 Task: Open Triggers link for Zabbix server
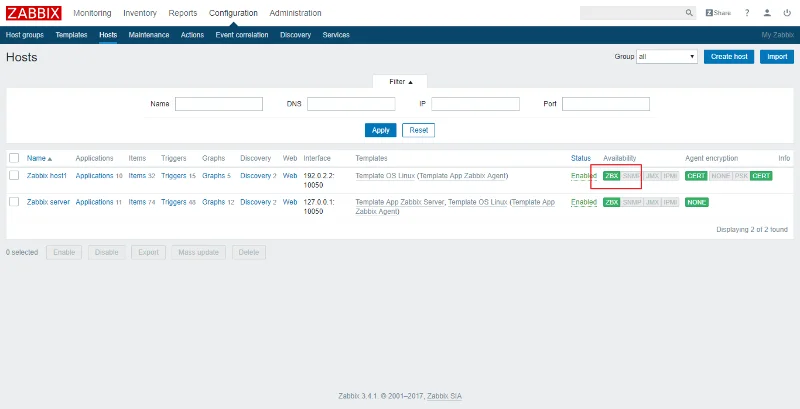point(174,202)
